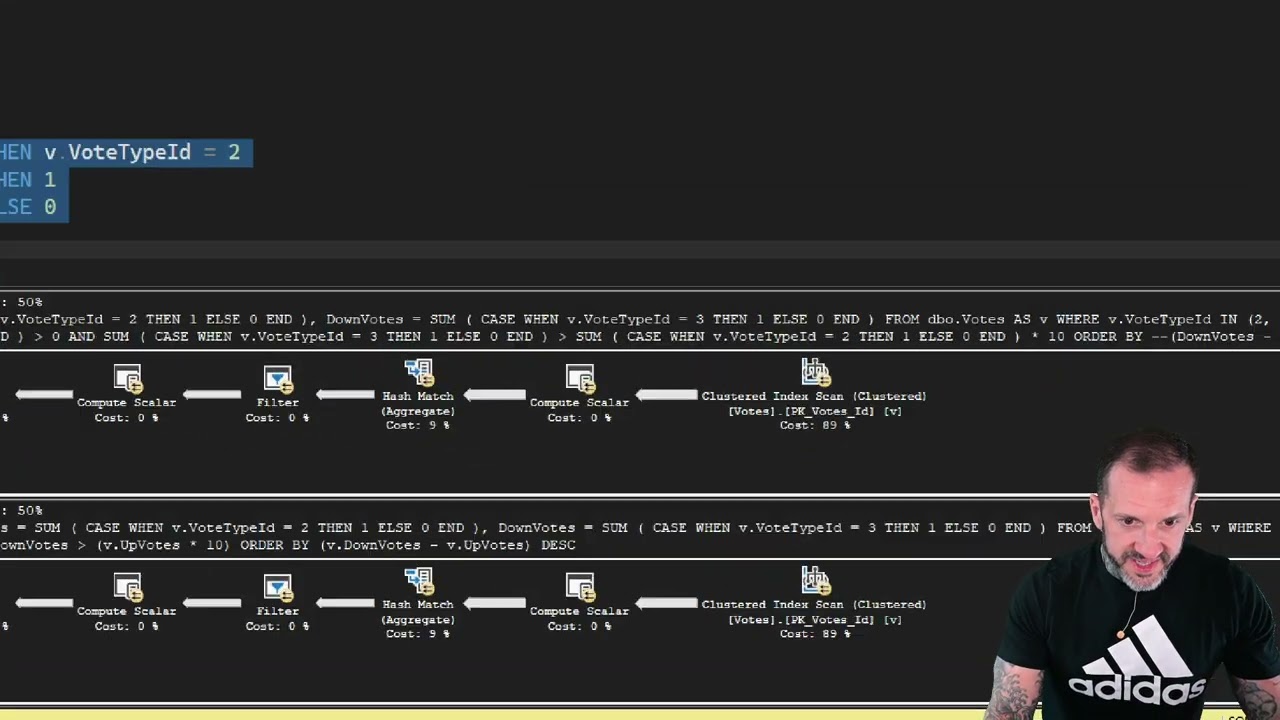Click Compute Scalar icon next to scan, first plan
This screenshot has width=1280, height=720.
[579, 380]
